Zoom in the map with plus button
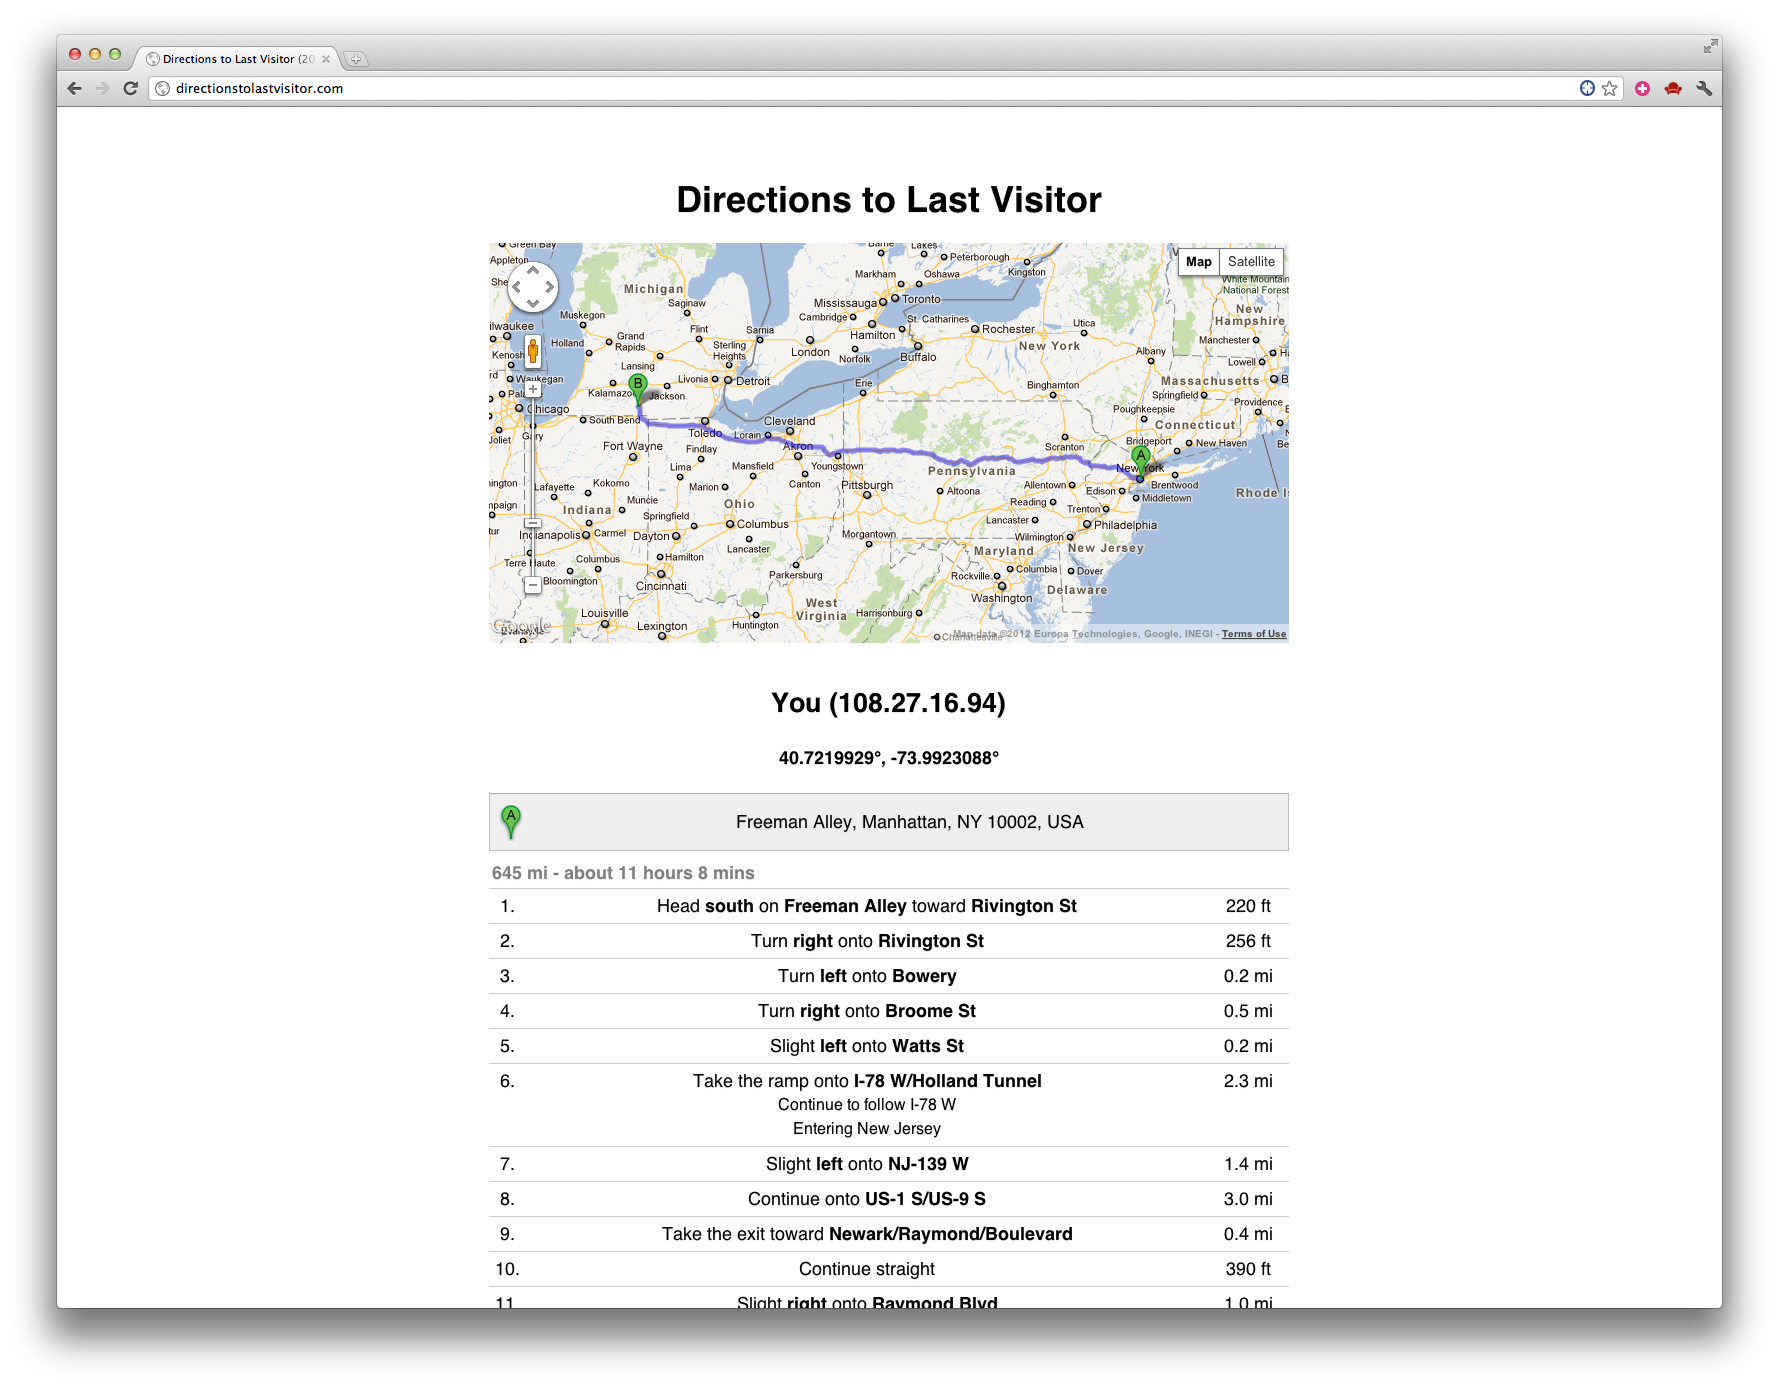 (x=533, y=389)
